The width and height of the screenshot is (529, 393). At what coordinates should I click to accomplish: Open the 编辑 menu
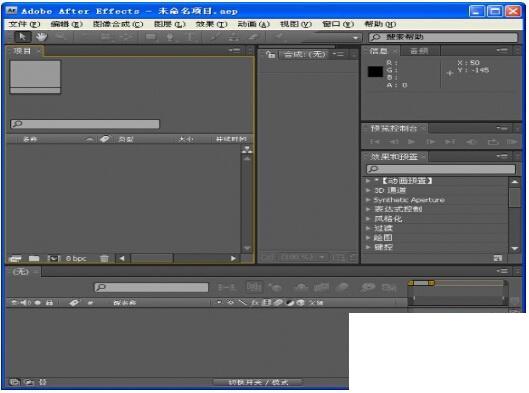click(x=66, y=24)
